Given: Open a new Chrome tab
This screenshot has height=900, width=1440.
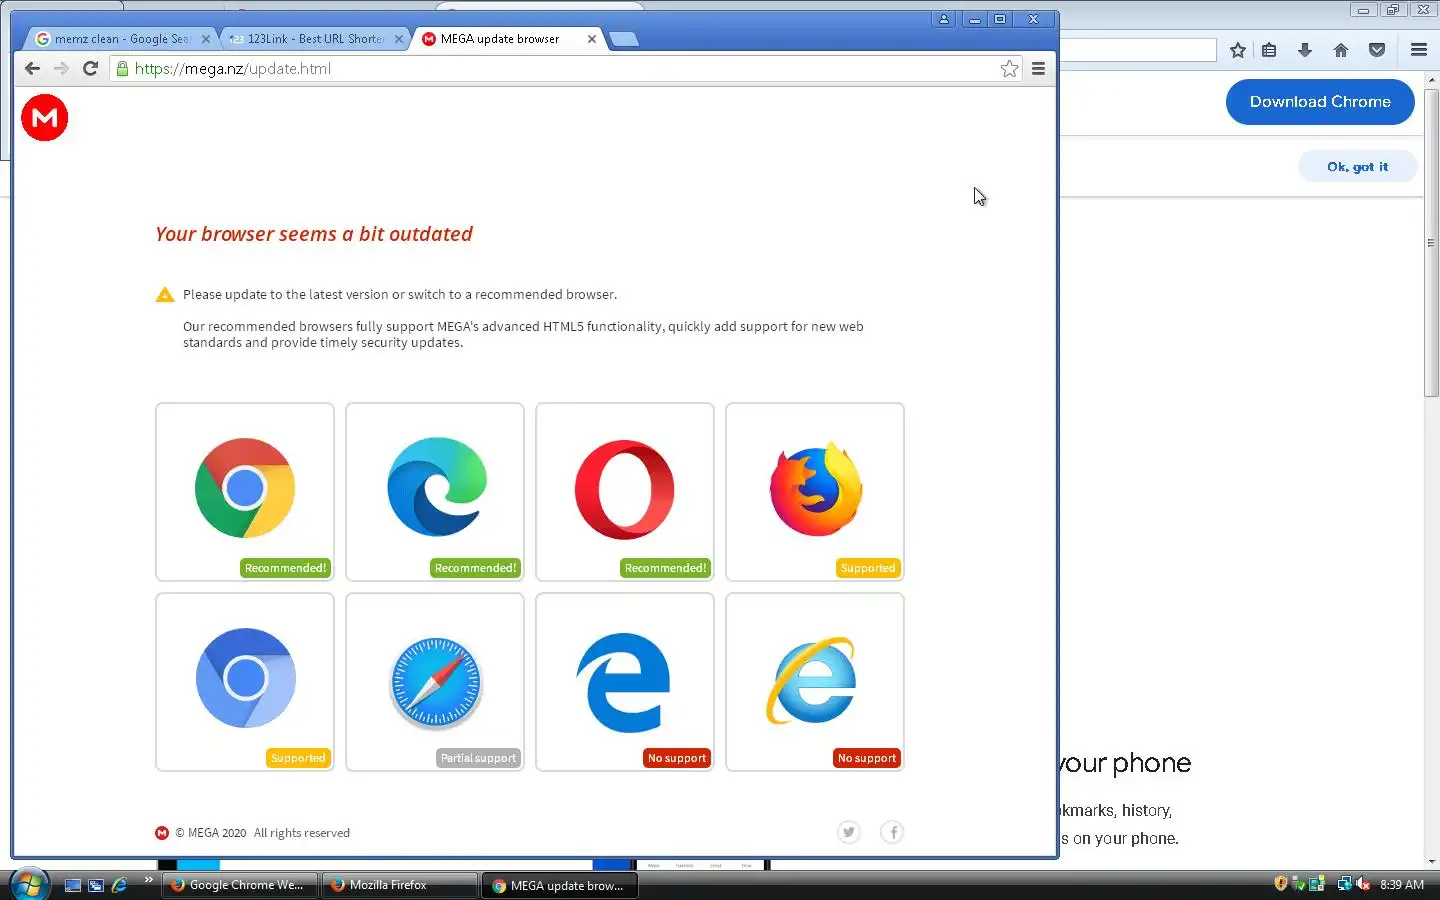Looking at the screenshot, I should (x=624, y=39).
